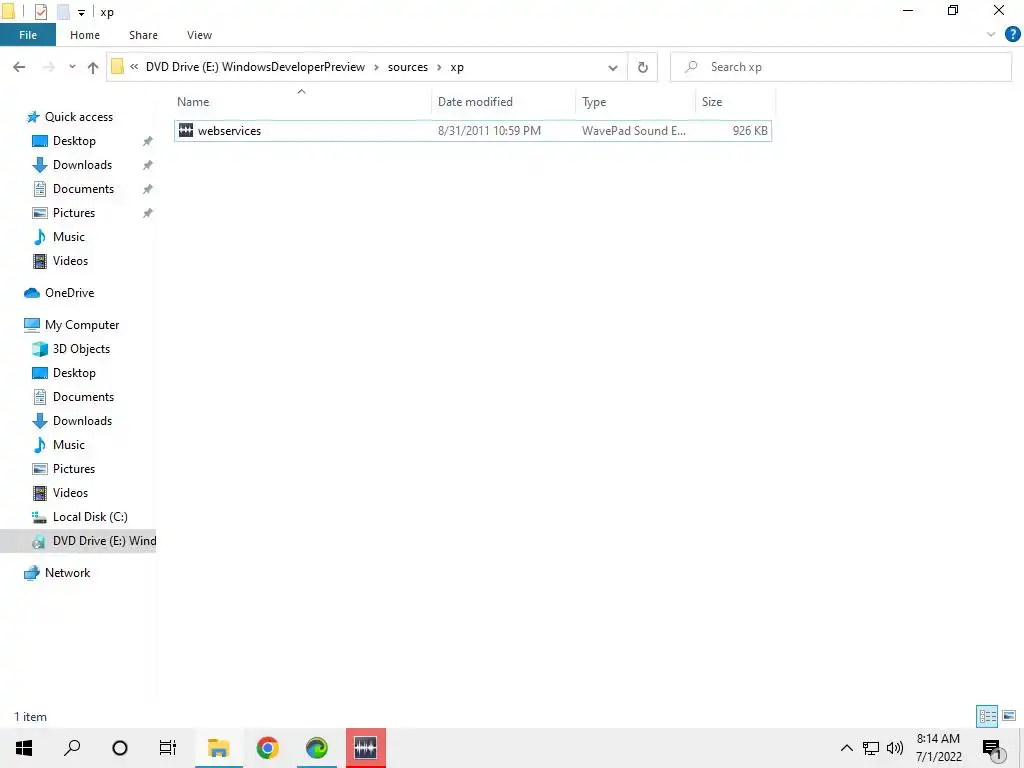This screenshot has width=1024, height=768.
Task: Open Network in navigation pane
Action: [67, 573]
